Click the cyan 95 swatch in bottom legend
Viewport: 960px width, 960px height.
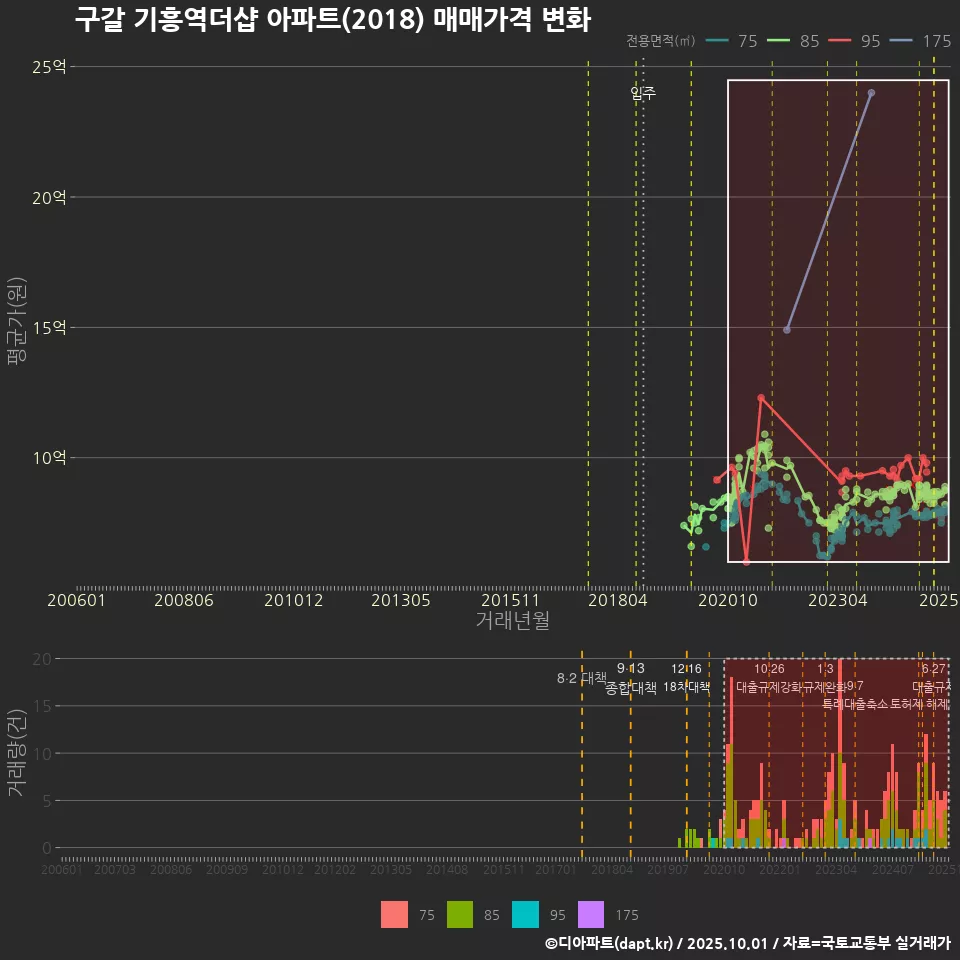[x=525, y=914]
